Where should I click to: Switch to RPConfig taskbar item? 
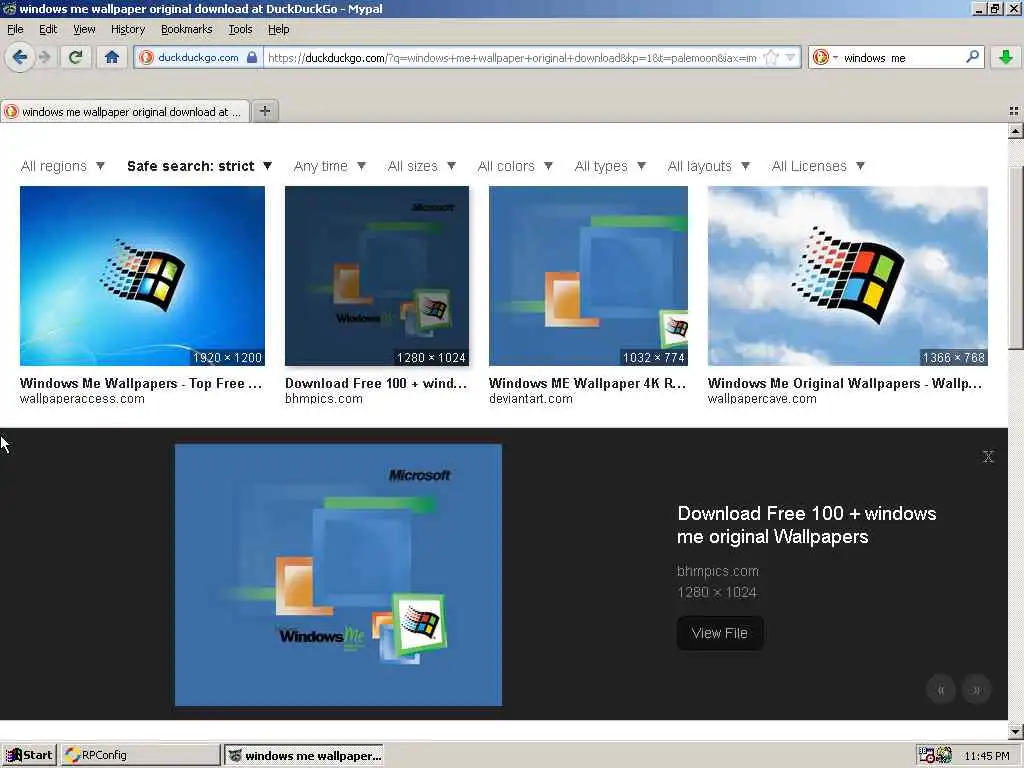141,755
